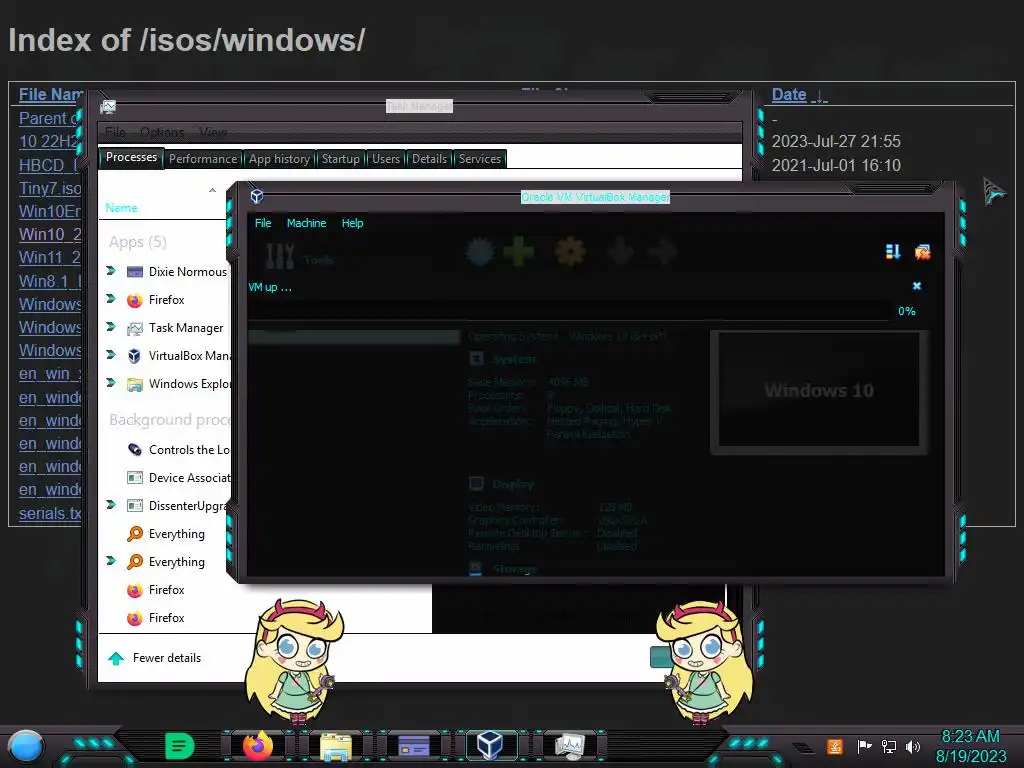Viewport: 1024px width, 768px height.
Task: Switch to the Performance tab
Action: pos(203,159)
